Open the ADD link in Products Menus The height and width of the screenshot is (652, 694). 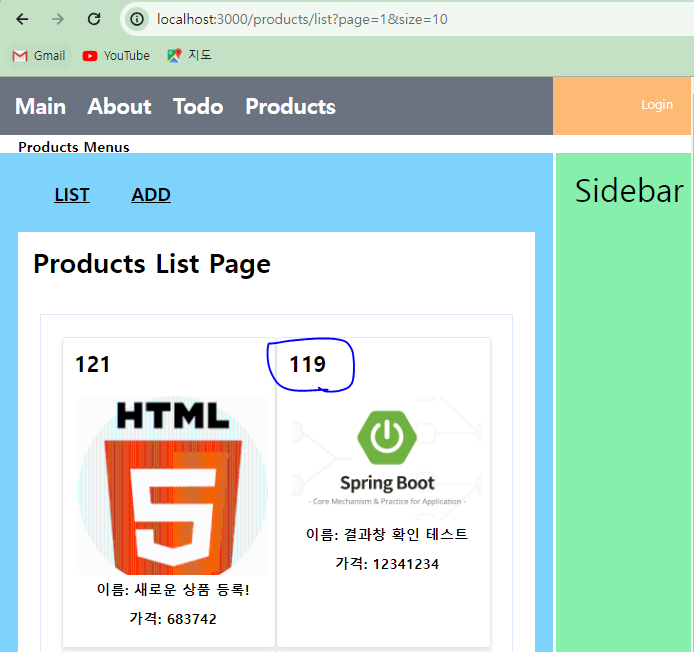point(151,195)
